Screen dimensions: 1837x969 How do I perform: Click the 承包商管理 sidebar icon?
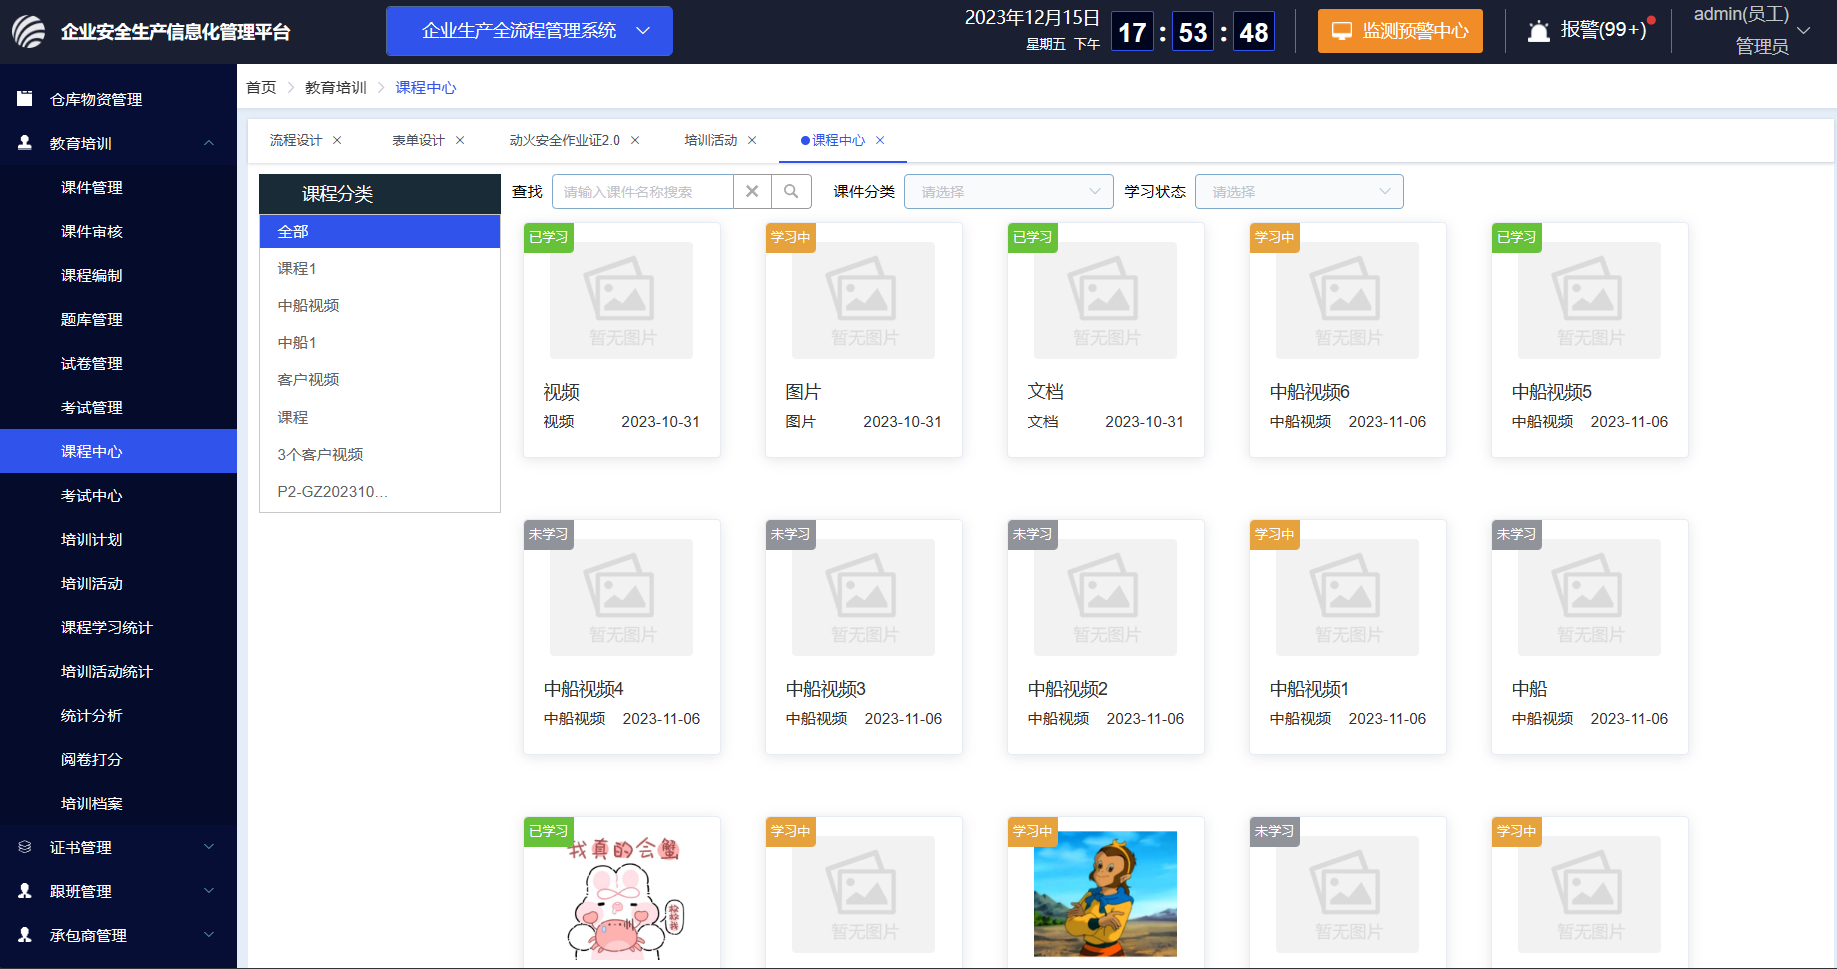[25, 934]
